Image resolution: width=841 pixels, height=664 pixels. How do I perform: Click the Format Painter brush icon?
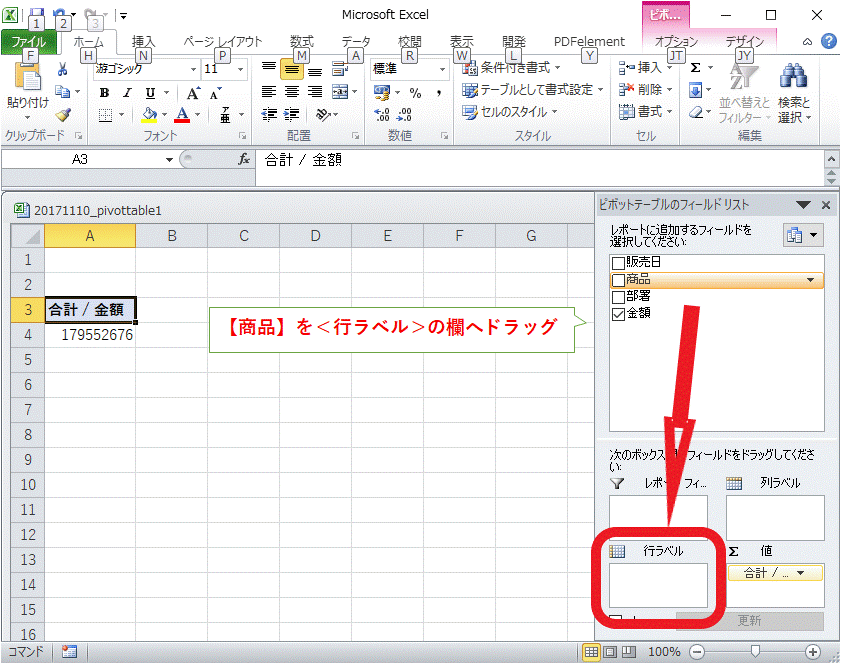62,115
